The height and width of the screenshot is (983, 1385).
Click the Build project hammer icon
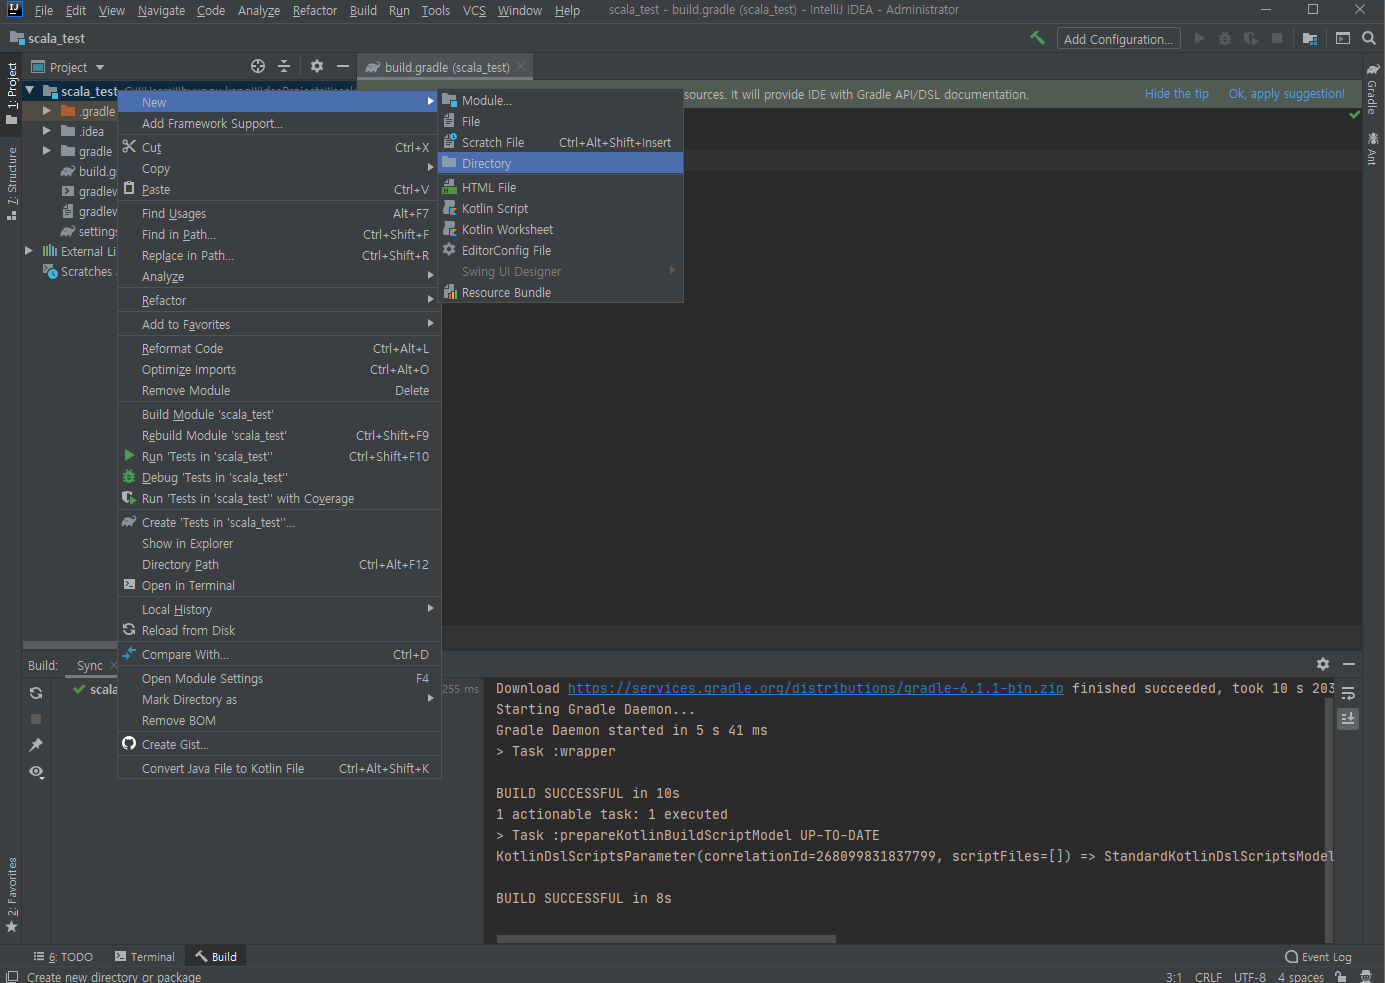(1037, 38)
